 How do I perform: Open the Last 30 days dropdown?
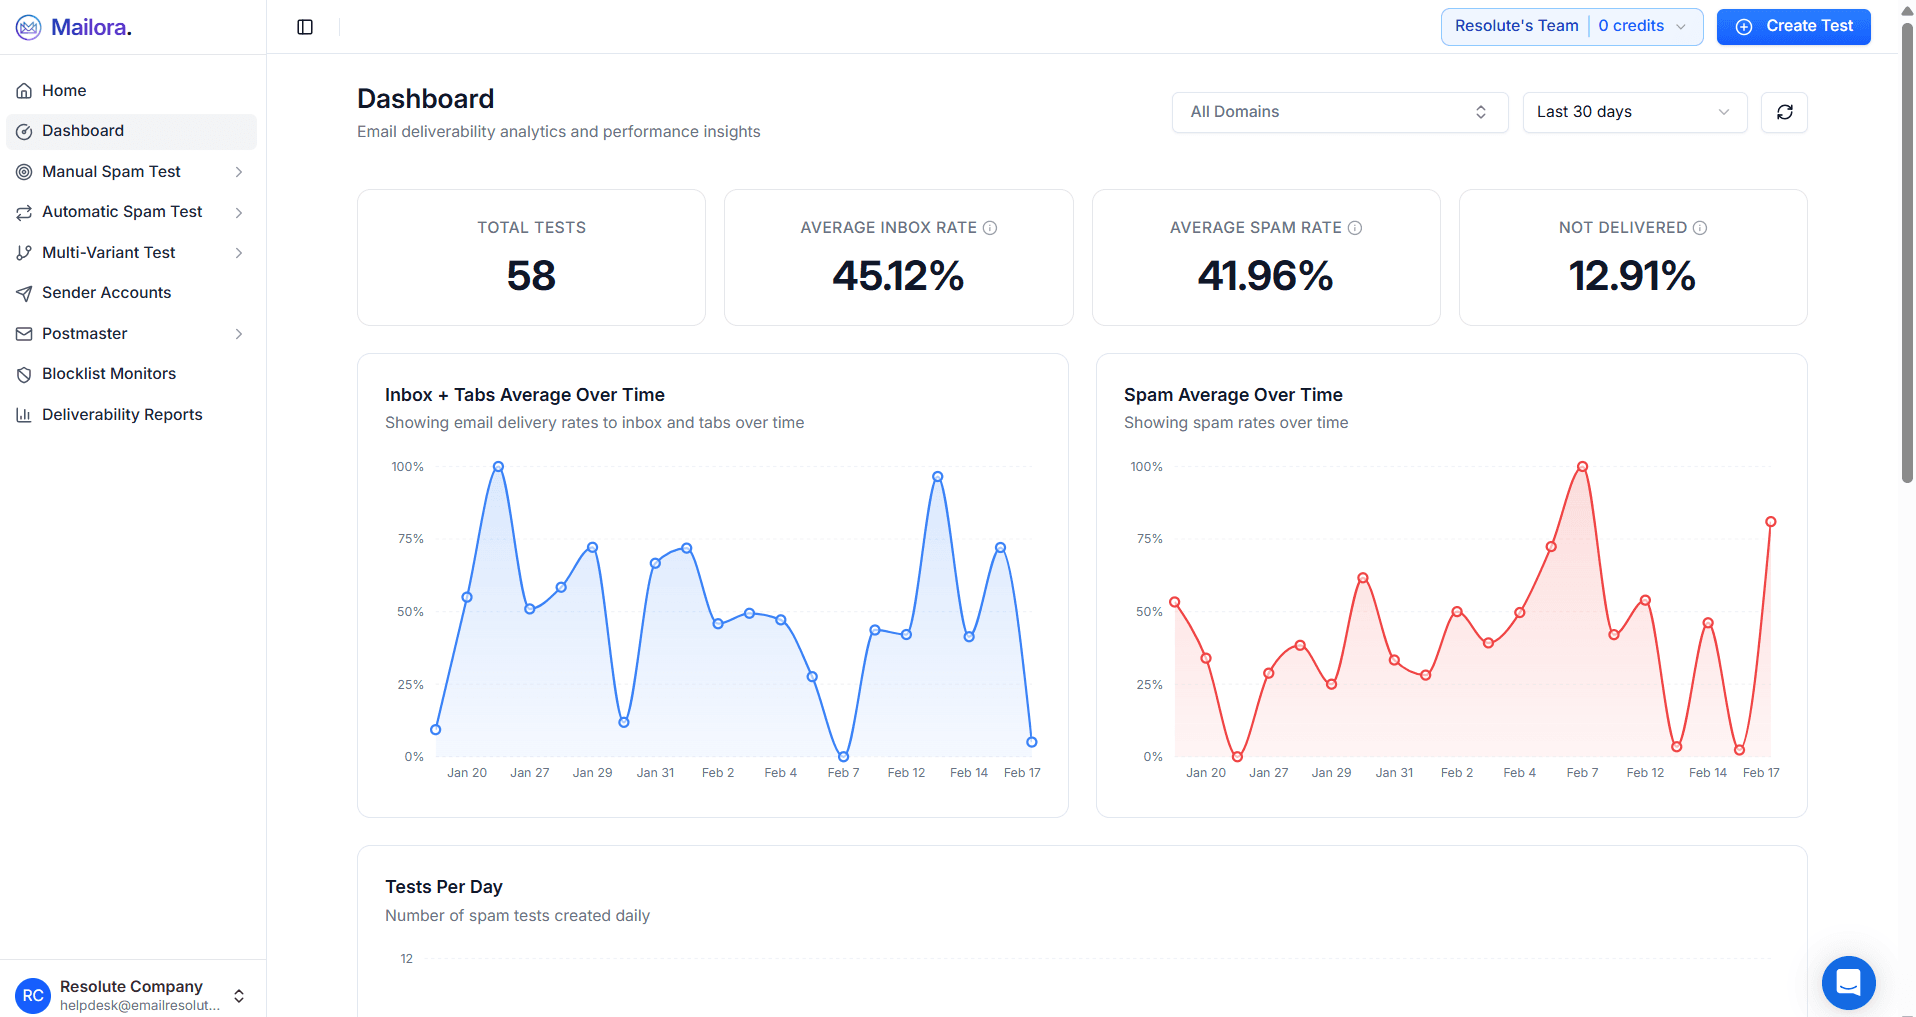1633,112
